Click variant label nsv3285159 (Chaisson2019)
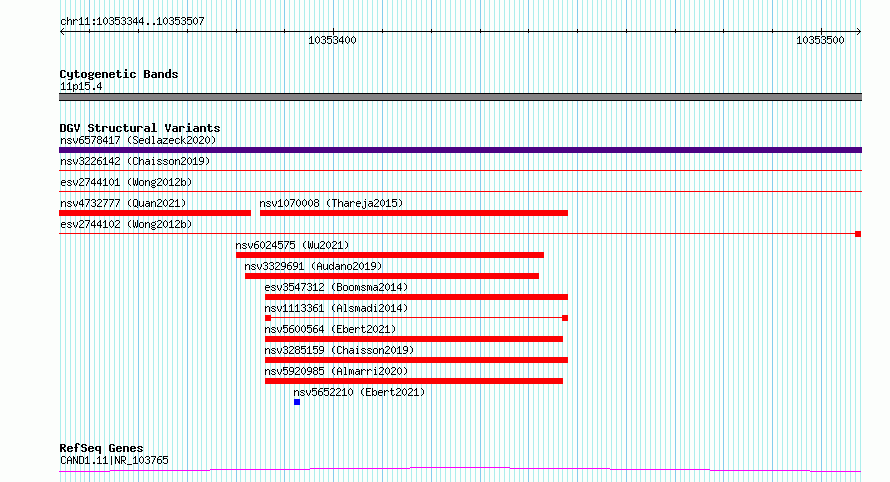Image resolution: width=890 pixels, height=482 pixels. point(339,350)
